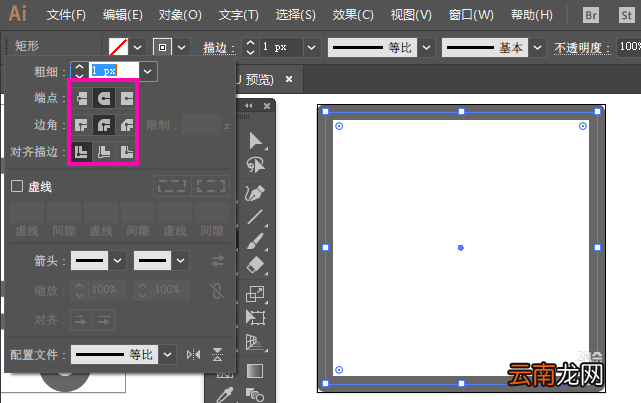Select the Perspective Grid tool
The image size is (641, 403).
point(255,343)
